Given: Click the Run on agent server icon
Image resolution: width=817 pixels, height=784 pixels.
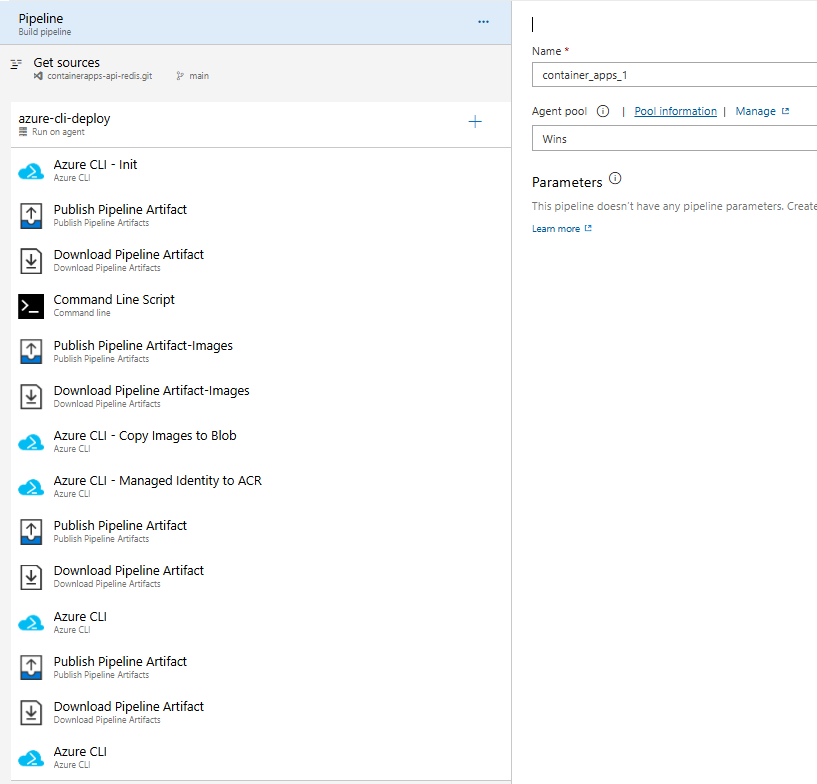Looking at the screenshot, I should [23, 132].
